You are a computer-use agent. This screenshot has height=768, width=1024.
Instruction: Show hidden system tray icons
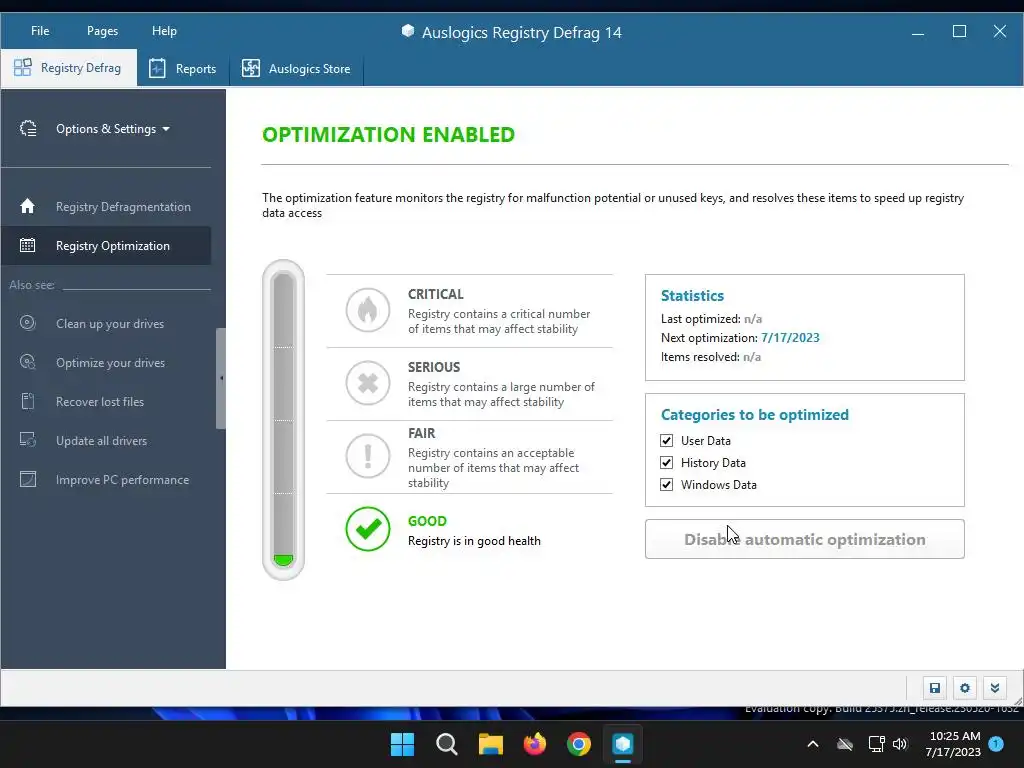point(813,744)
